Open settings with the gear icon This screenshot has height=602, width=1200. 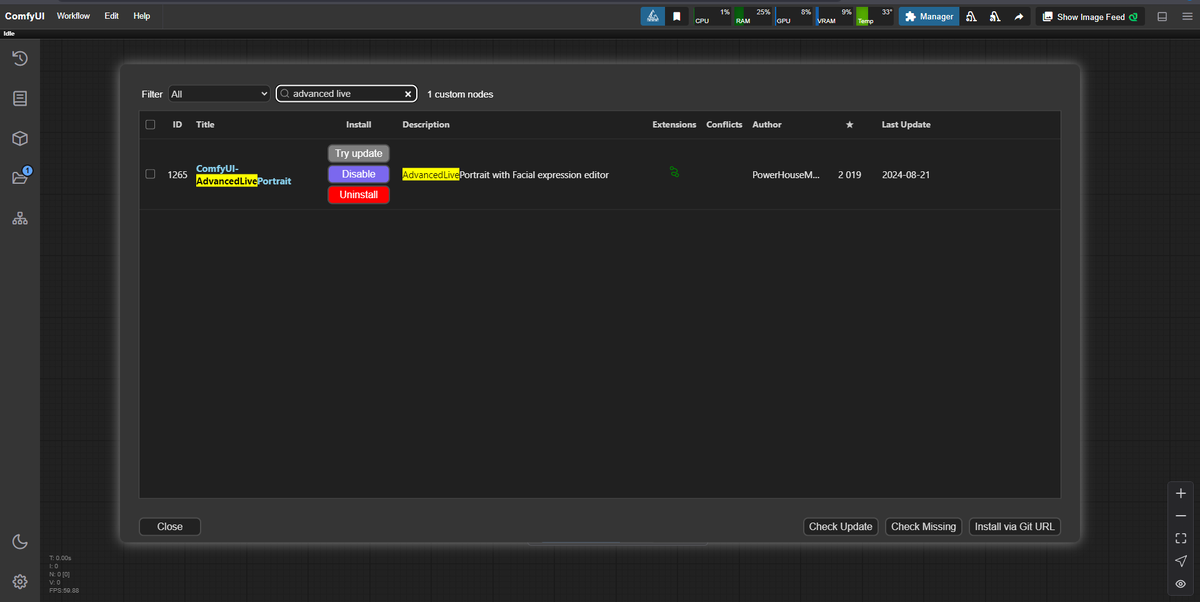click(19, 582)
